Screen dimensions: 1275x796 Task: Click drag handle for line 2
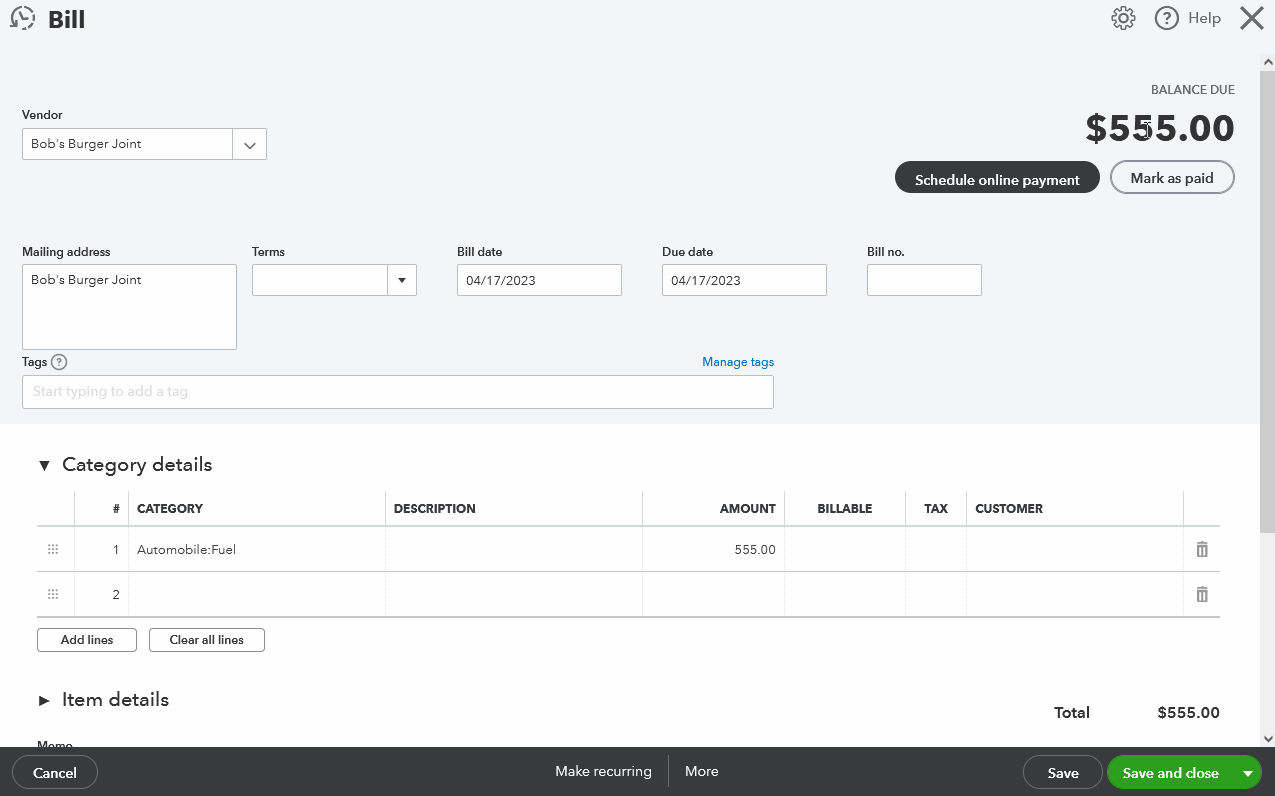click(53, 594)
